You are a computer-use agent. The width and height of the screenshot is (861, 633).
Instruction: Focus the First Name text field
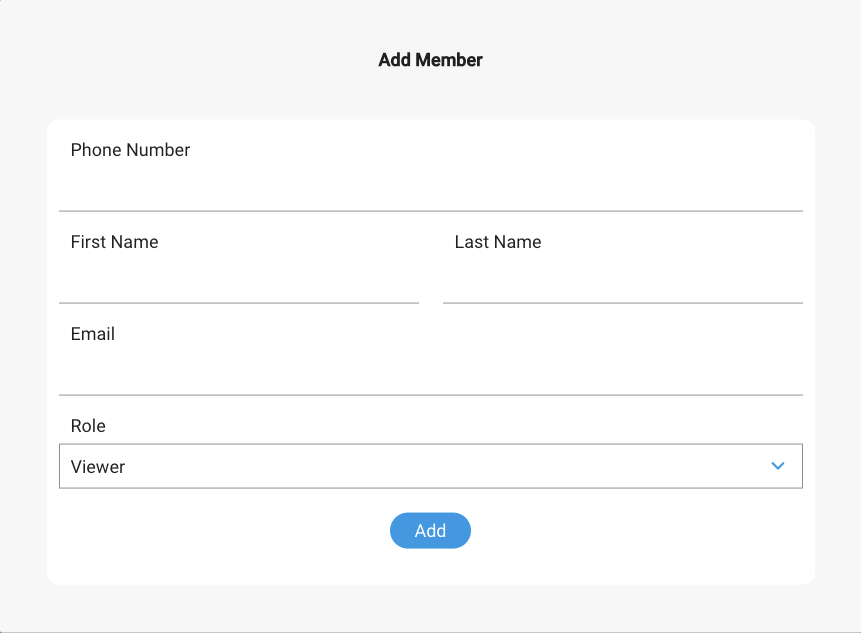coord(238,282)
